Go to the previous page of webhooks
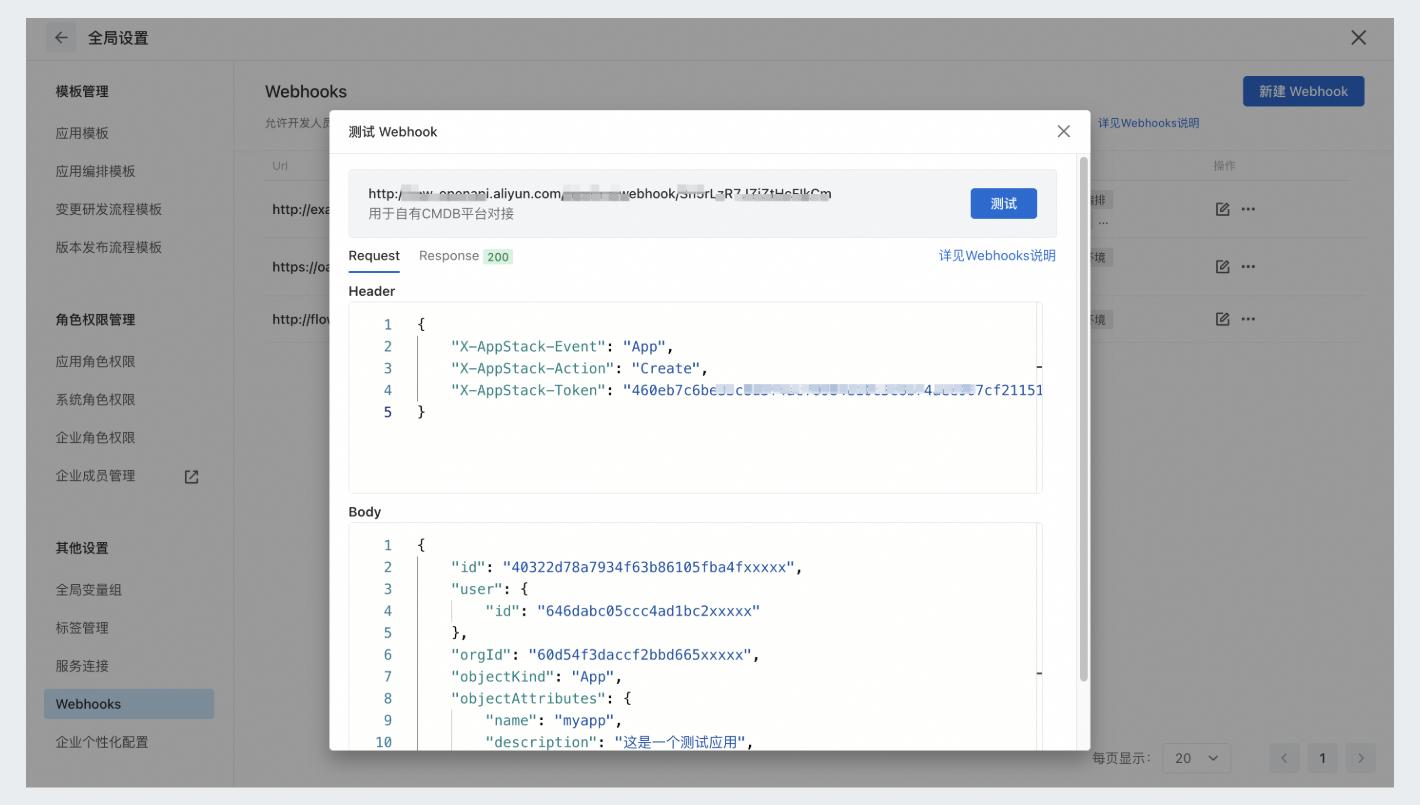The width and height of the screenshot is (1420, 805). coord(1285,758)
